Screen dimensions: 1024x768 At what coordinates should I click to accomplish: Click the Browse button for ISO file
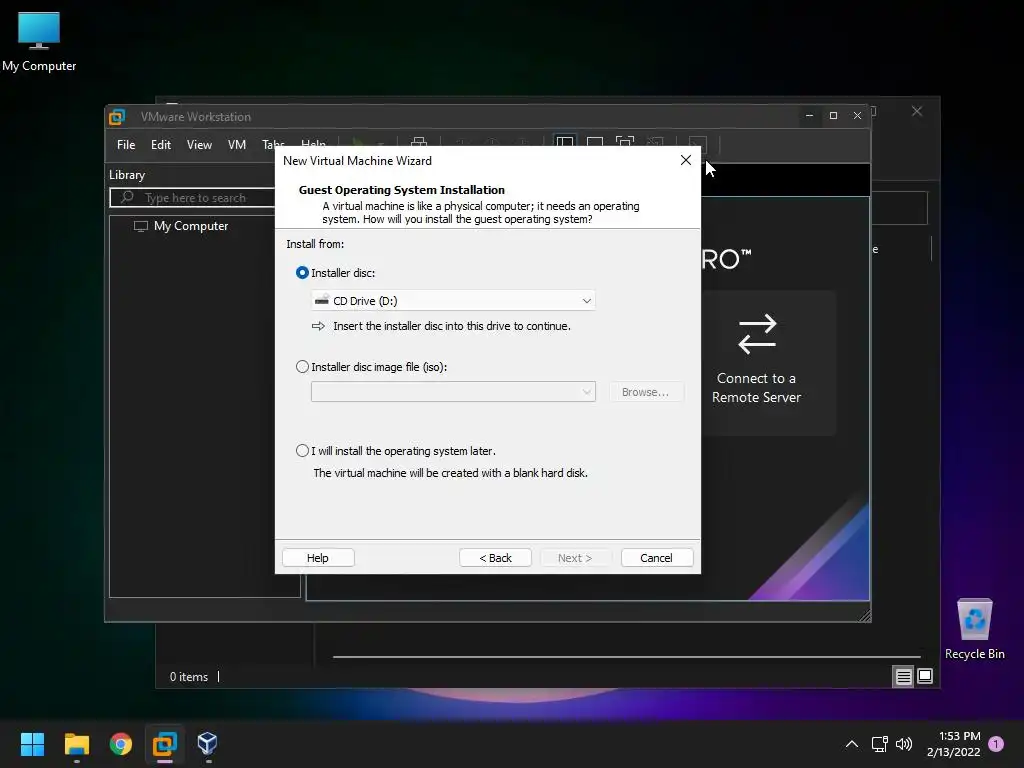(645, 392)
